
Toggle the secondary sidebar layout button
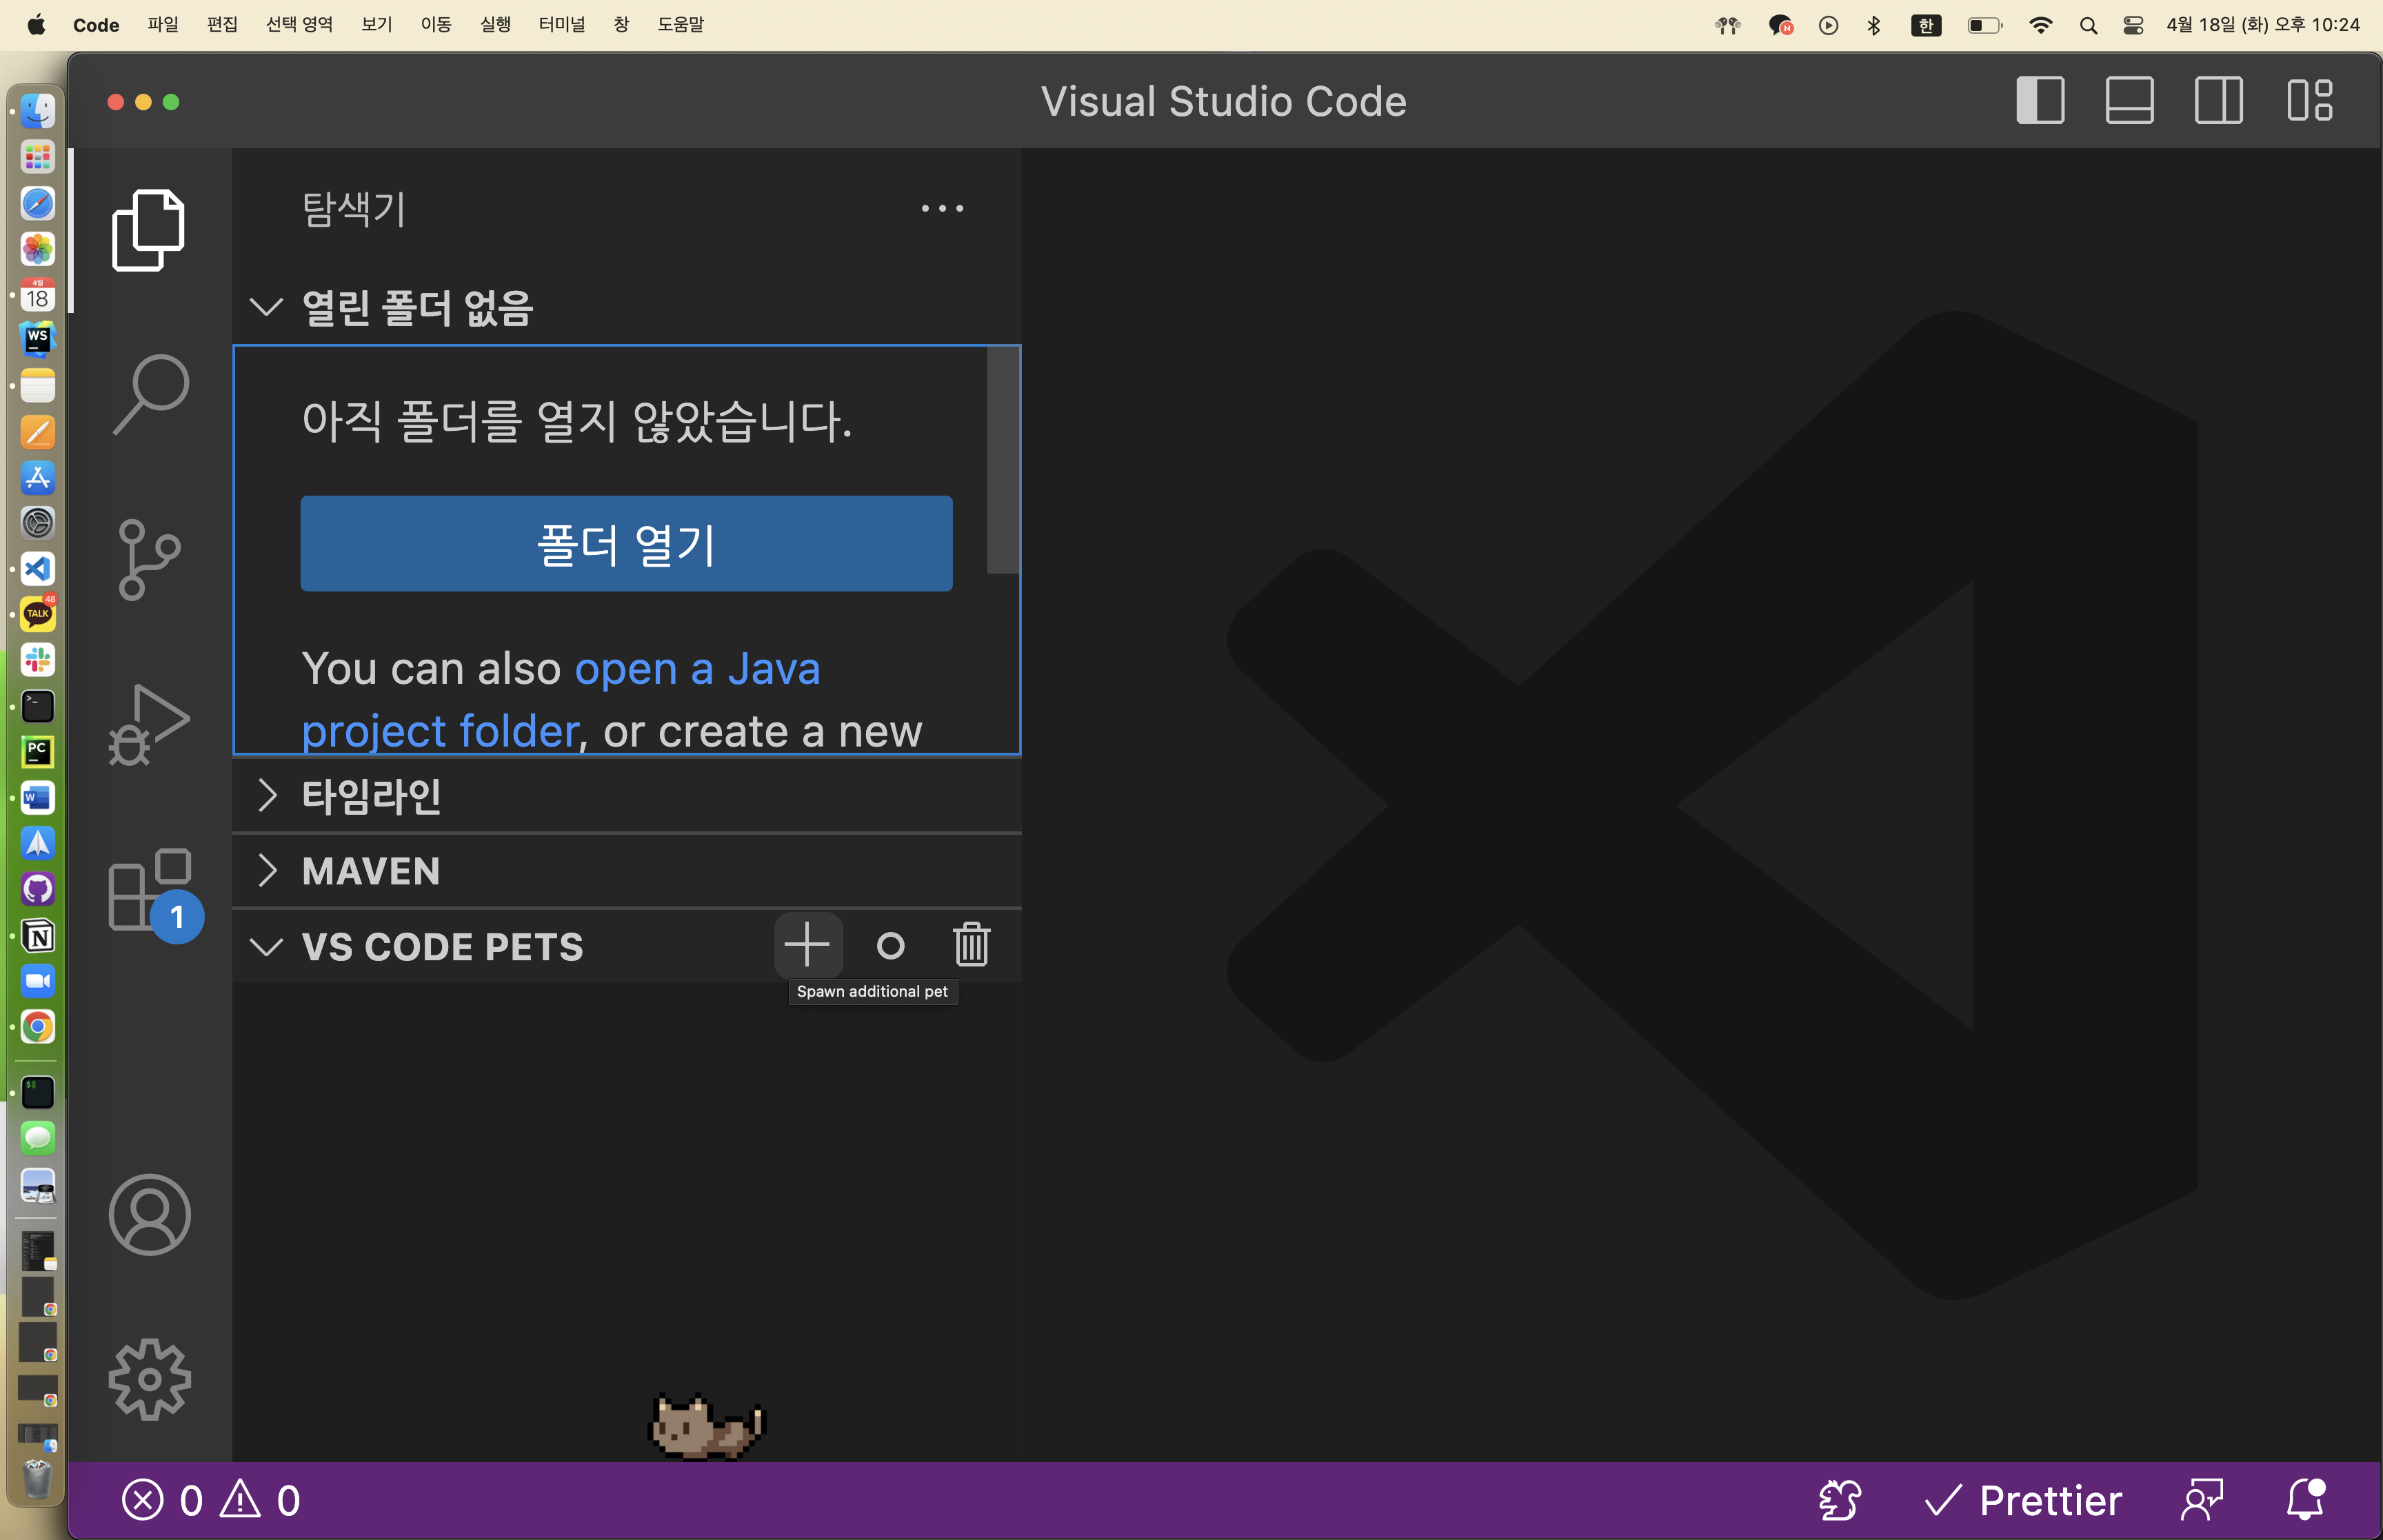coord(2218,101)
